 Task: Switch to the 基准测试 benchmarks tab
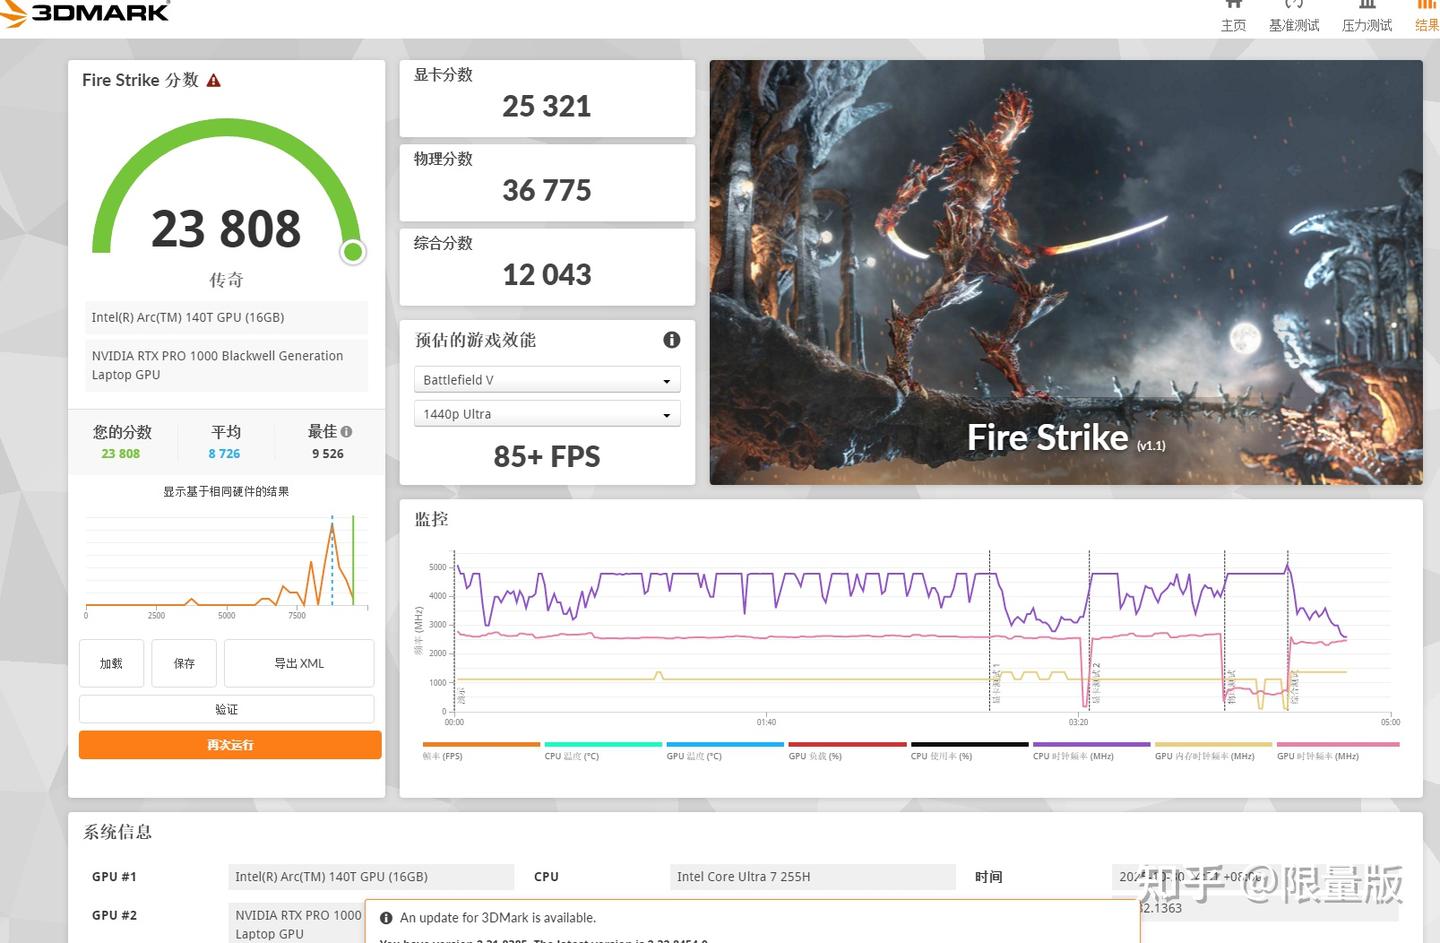pos(1294,16)
